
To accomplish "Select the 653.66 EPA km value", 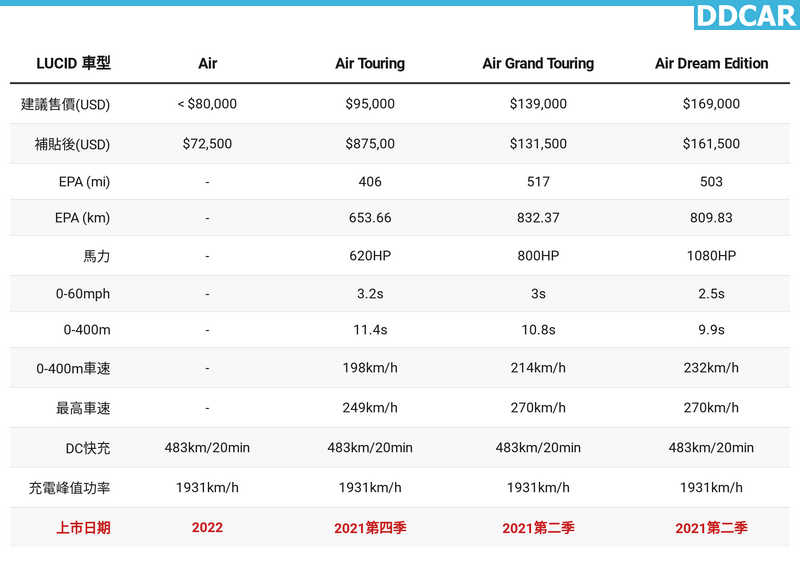I will 370,218.
